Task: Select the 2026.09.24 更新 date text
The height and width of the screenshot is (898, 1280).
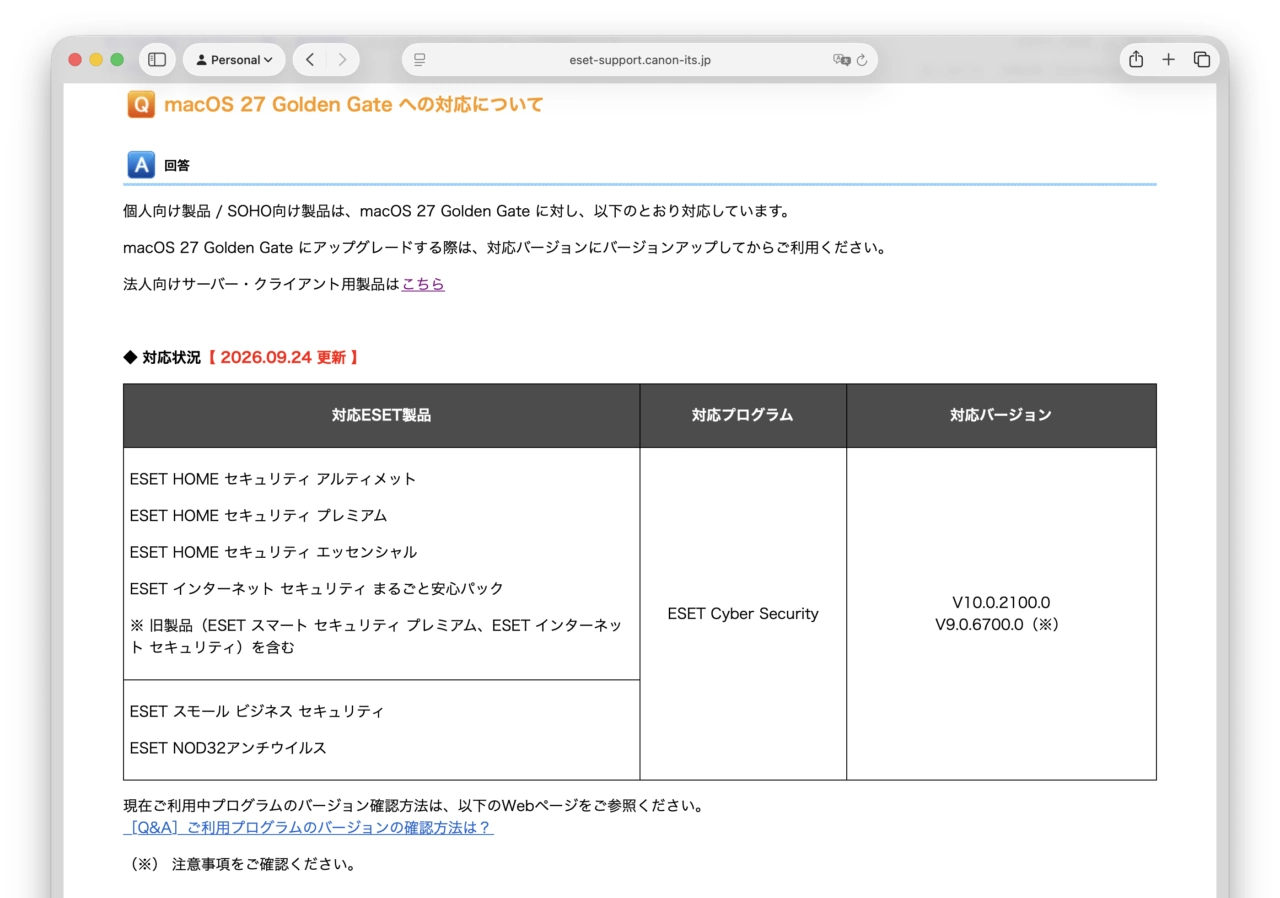Action: click(283, 357)
